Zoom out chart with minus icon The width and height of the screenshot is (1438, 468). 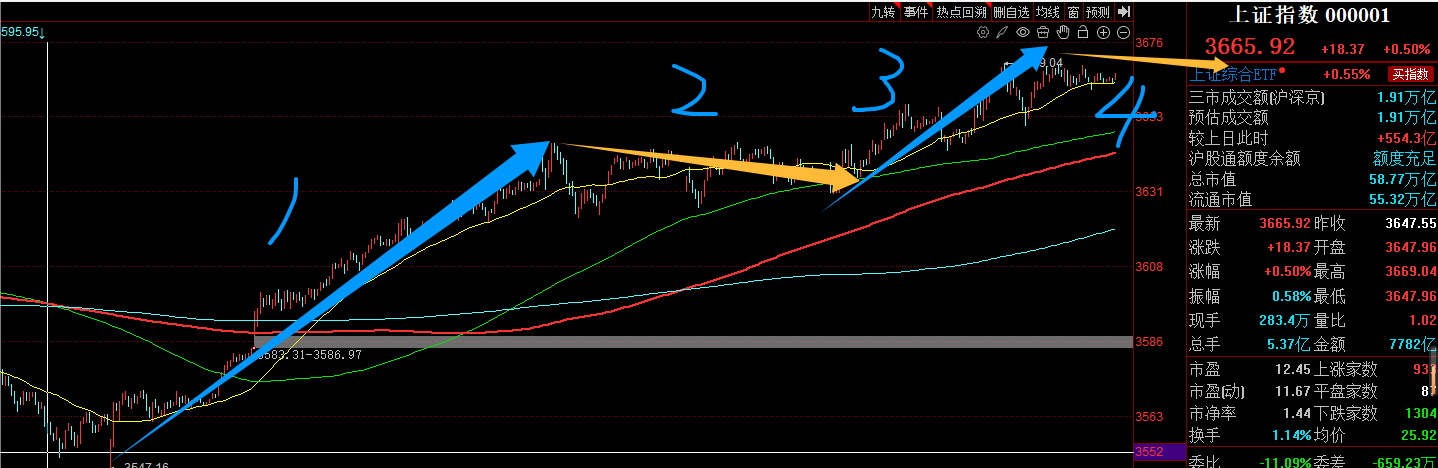[x=1123, y=33]
